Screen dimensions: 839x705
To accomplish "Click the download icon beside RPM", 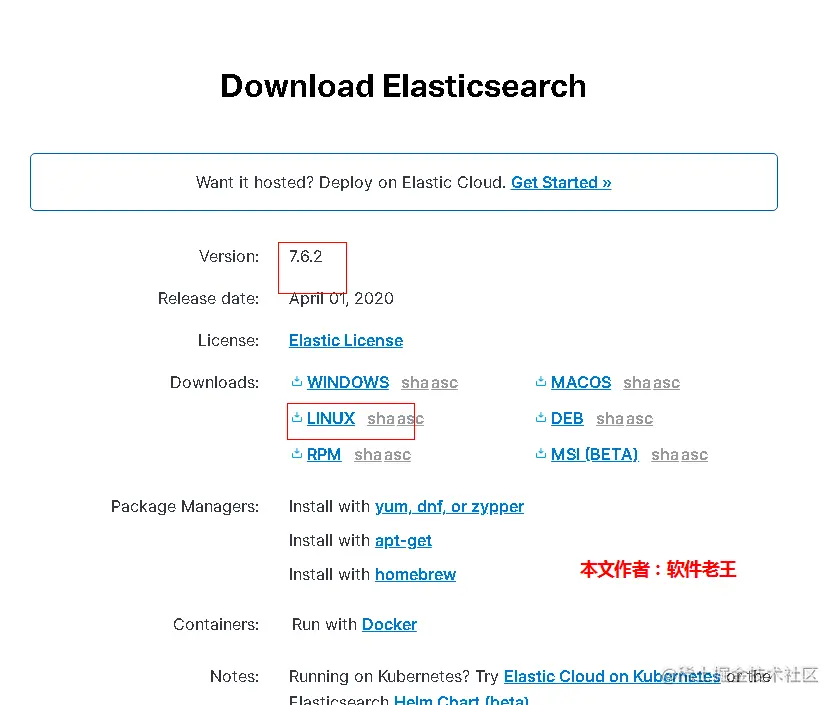I will point(296,454).
